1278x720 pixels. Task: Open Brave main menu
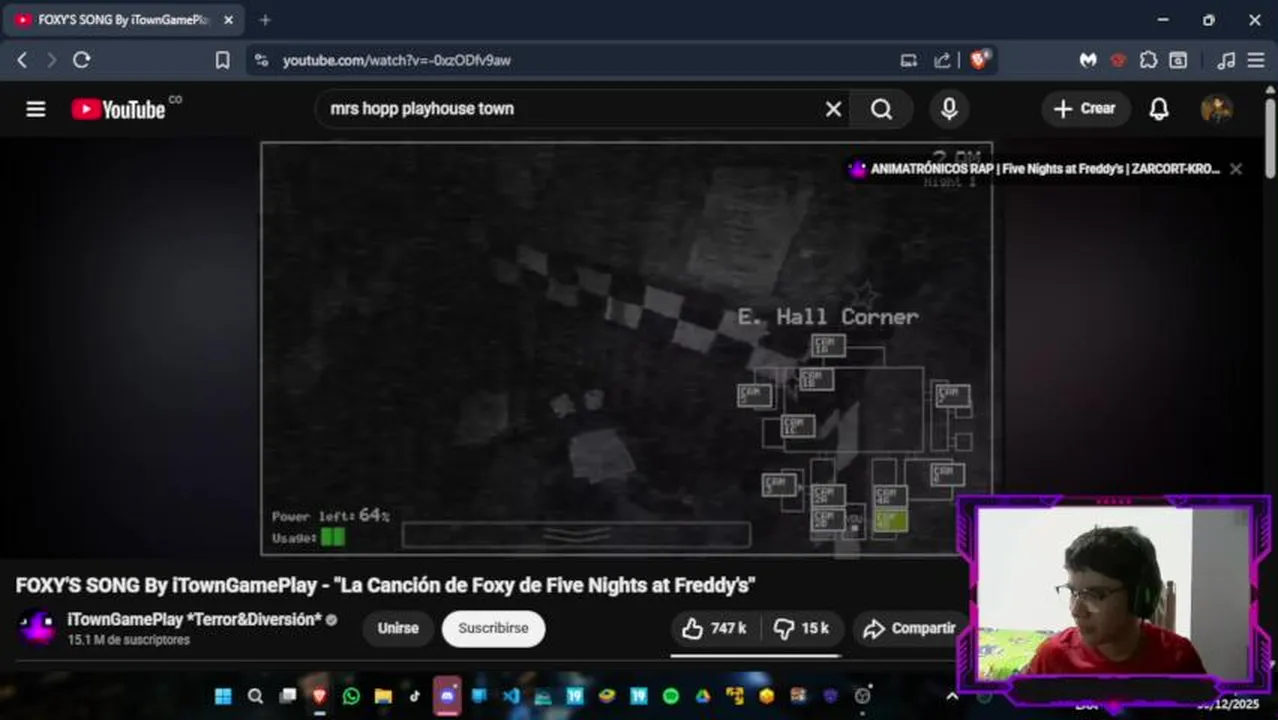pos(1256,60)
